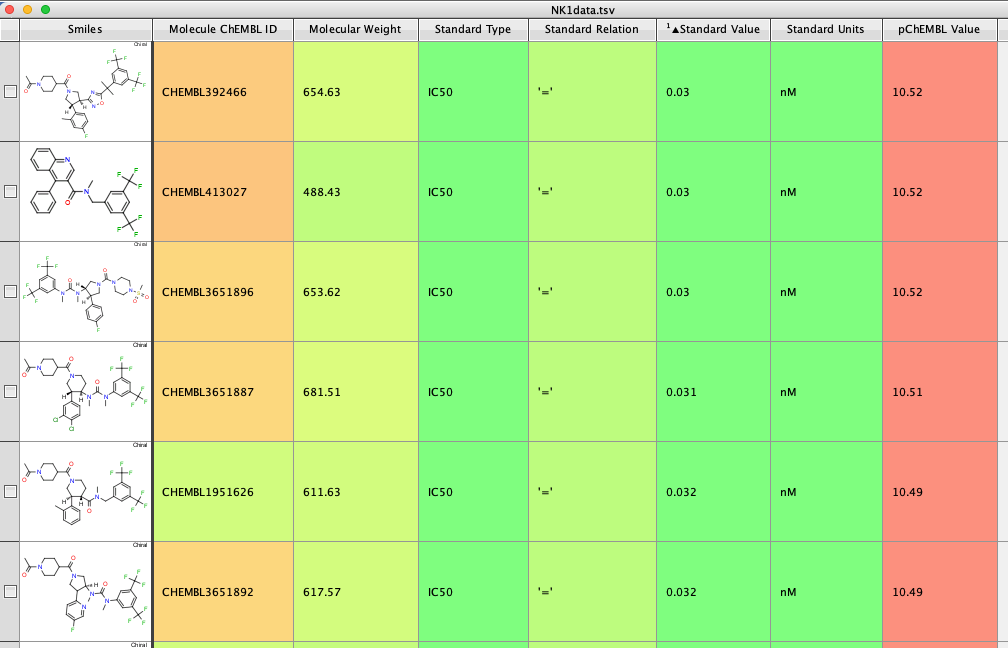The width and height of the screenshot is (1008, 648).
Task: Open the quinoline structure image for CHEMBL413027
Action: 85,192
